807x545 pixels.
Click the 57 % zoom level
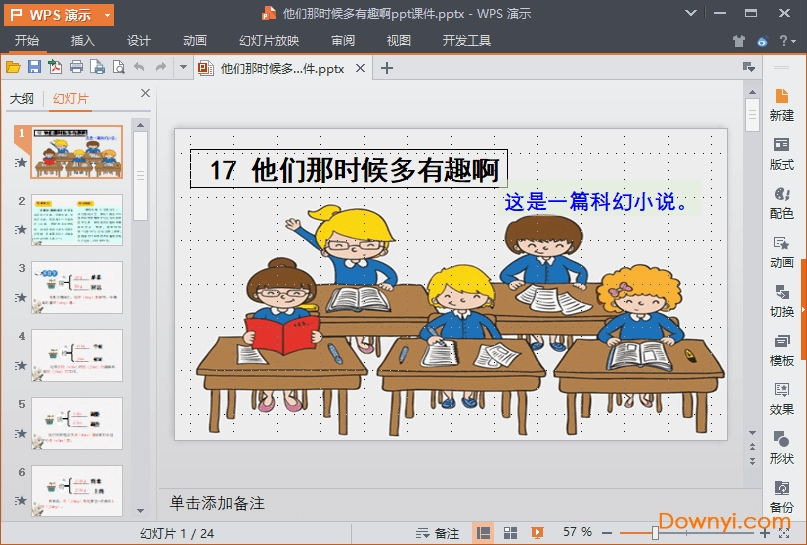577,532
